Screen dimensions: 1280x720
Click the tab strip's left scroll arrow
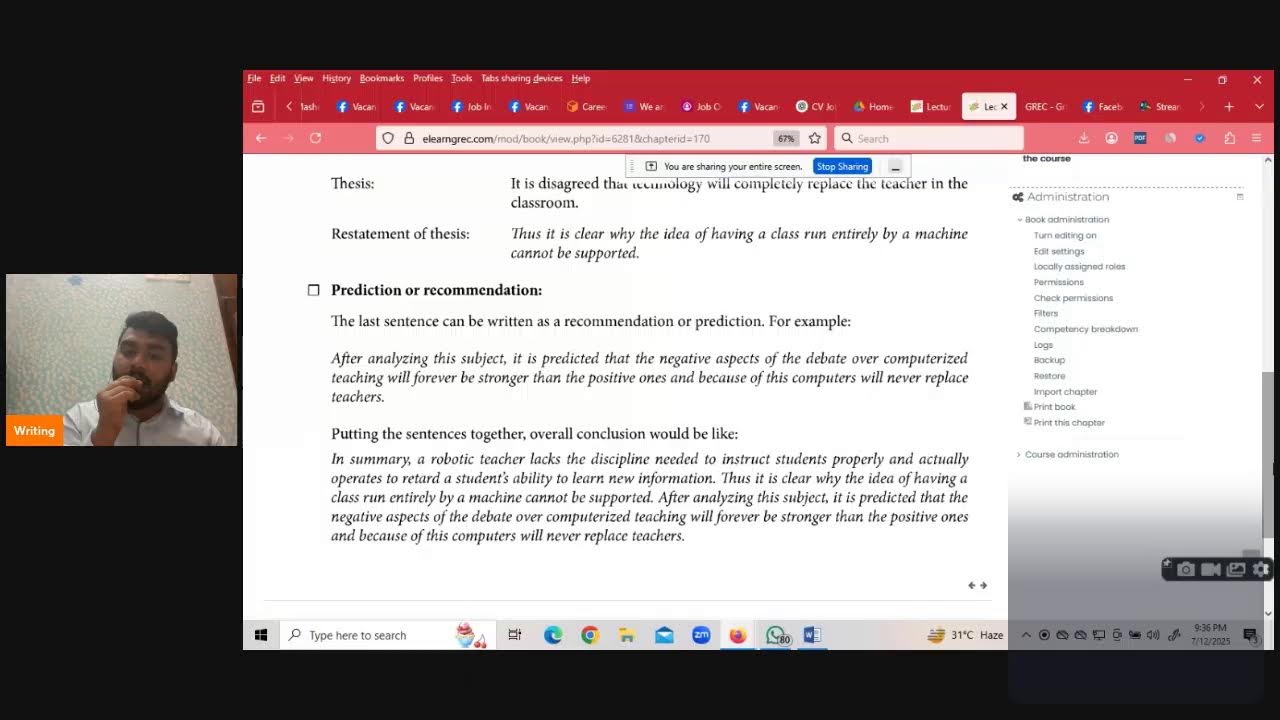pos(289,107)
